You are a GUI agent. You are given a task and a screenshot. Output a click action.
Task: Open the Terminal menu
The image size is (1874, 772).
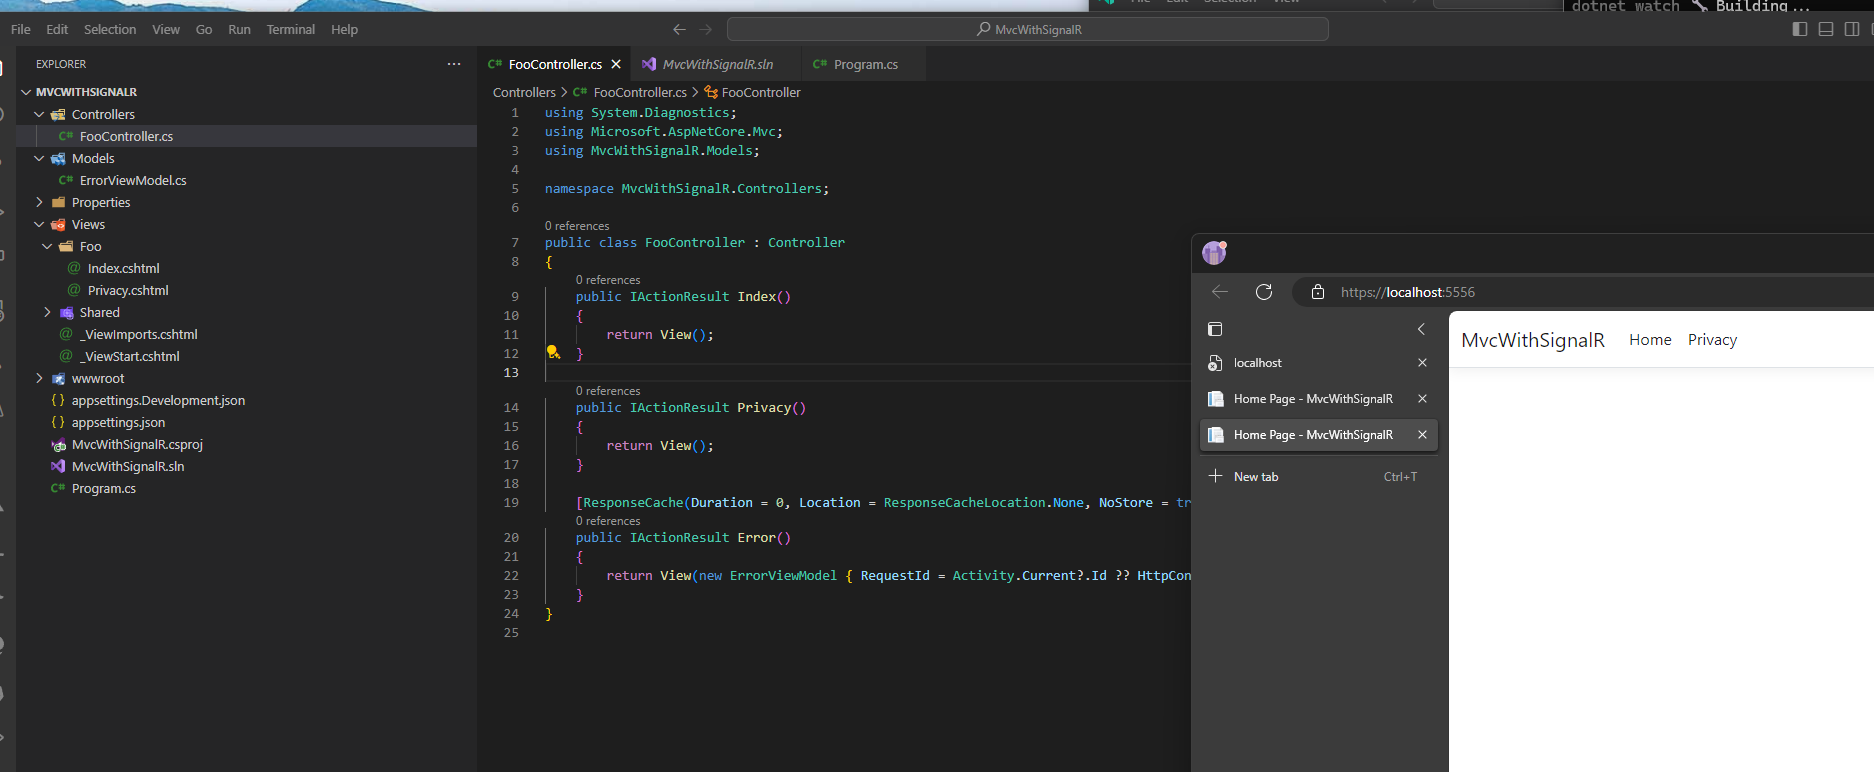pos(290,29)
